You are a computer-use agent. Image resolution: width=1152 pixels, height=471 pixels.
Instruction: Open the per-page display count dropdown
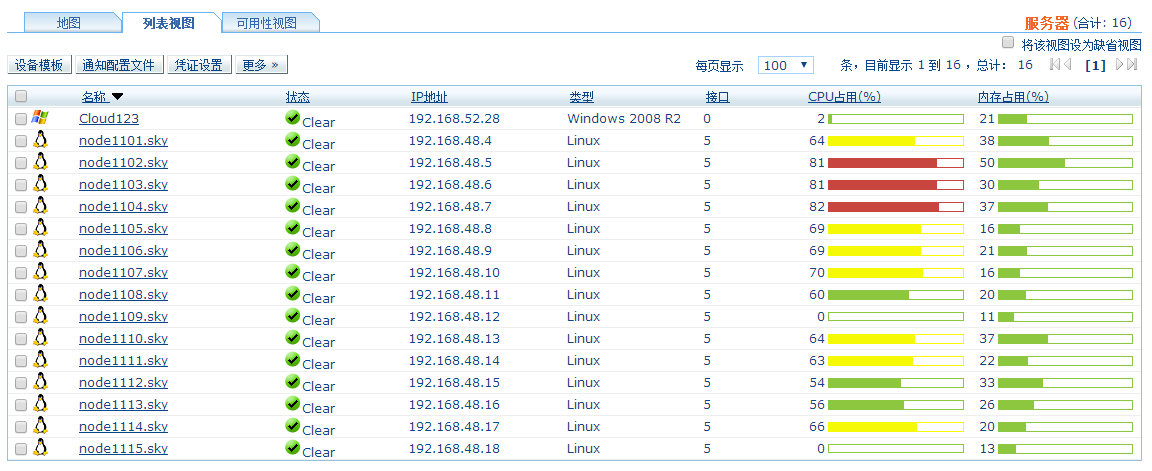[x=785, y=65]
